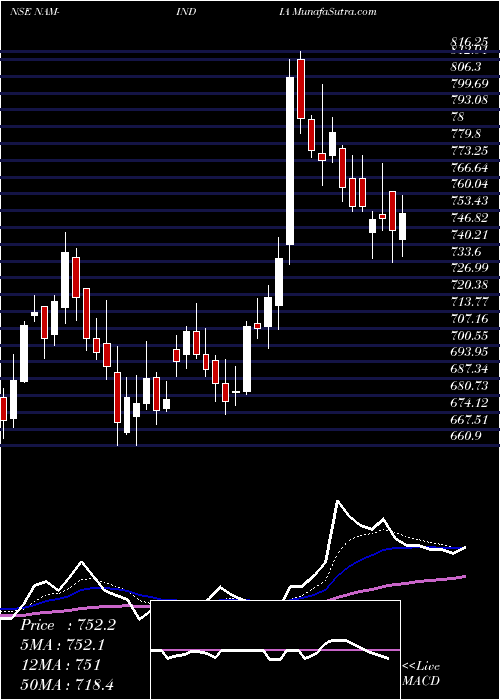Click the 733.6 price axis label
Screen dimensions: 500x700
click(x=467, y=252)
